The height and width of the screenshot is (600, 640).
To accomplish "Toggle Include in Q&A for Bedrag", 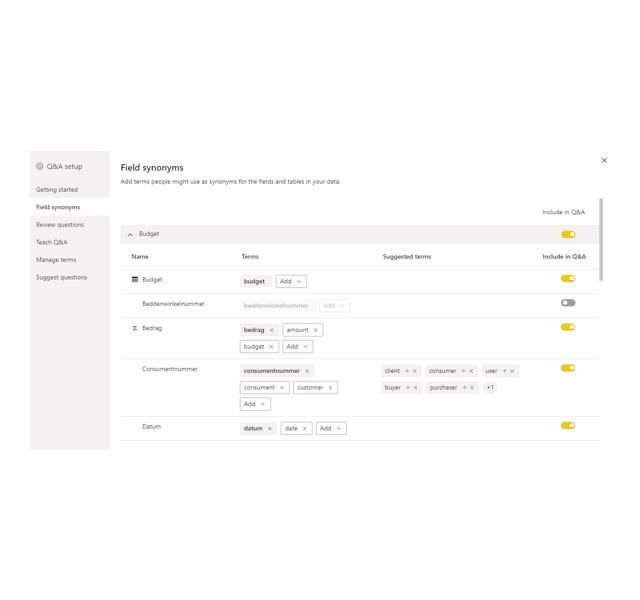I will click(568, 327).
